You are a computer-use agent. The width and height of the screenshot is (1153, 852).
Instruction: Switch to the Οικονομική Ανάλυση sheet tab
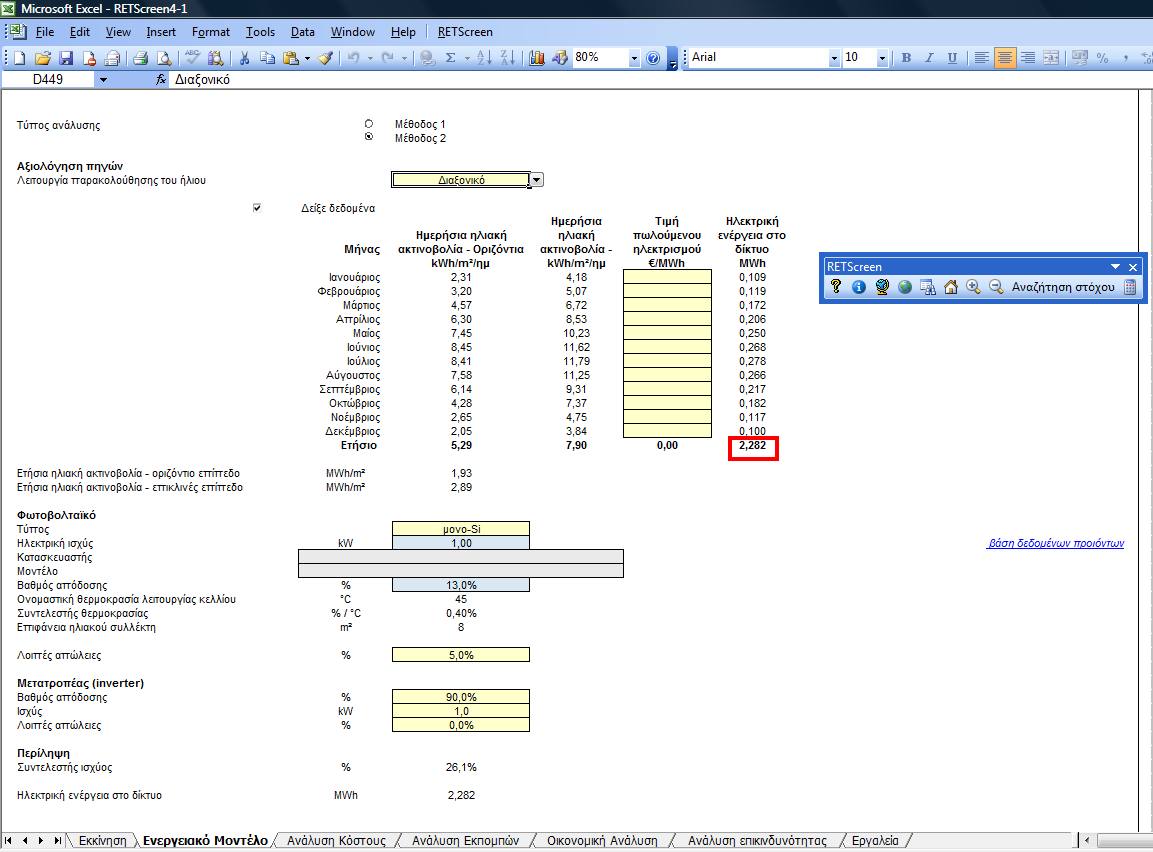(x=602, y=840)
